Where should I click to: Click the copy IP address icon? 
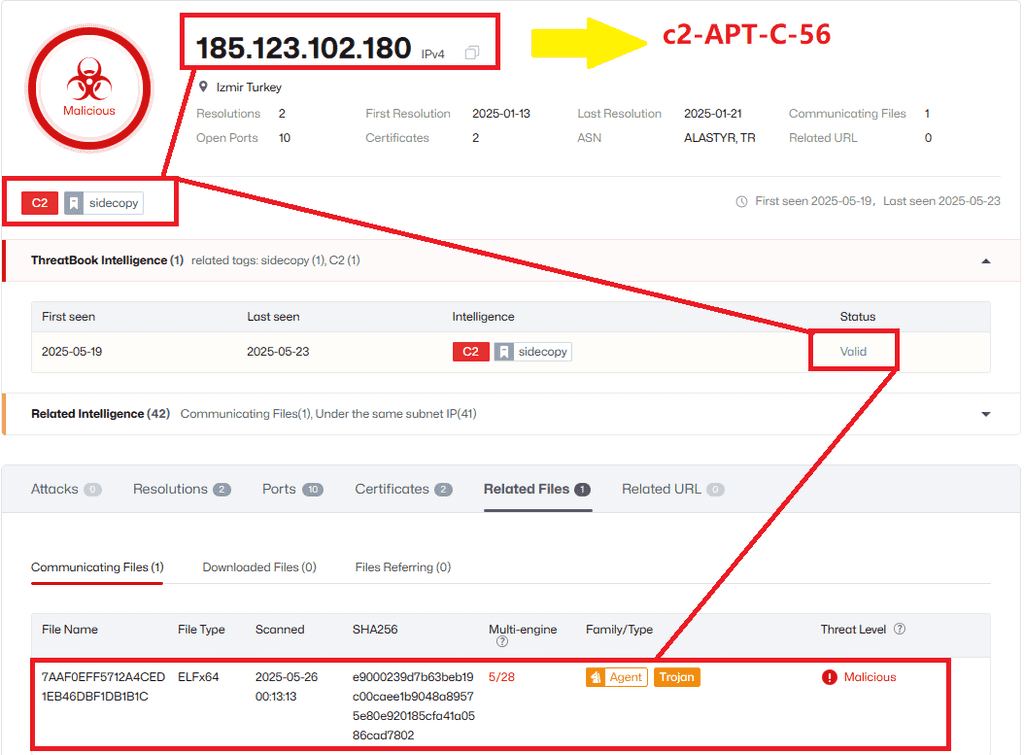click(472, 52)
